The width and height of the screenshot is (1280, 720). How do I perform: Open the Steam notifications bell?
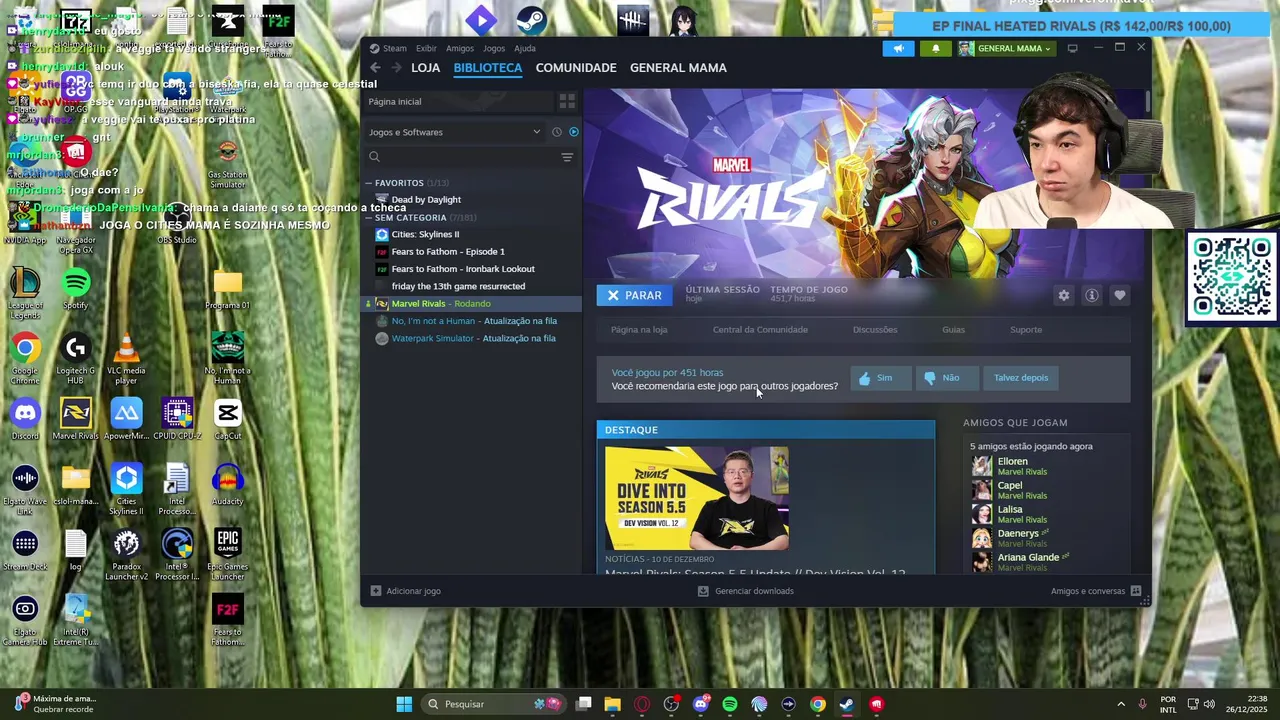(936, 48)
